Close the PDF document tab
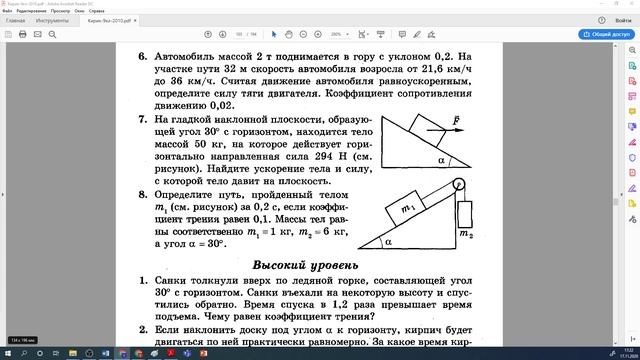The width and height of the screenshot is (640, 360). pyautogui.click(x=135, y=20)
